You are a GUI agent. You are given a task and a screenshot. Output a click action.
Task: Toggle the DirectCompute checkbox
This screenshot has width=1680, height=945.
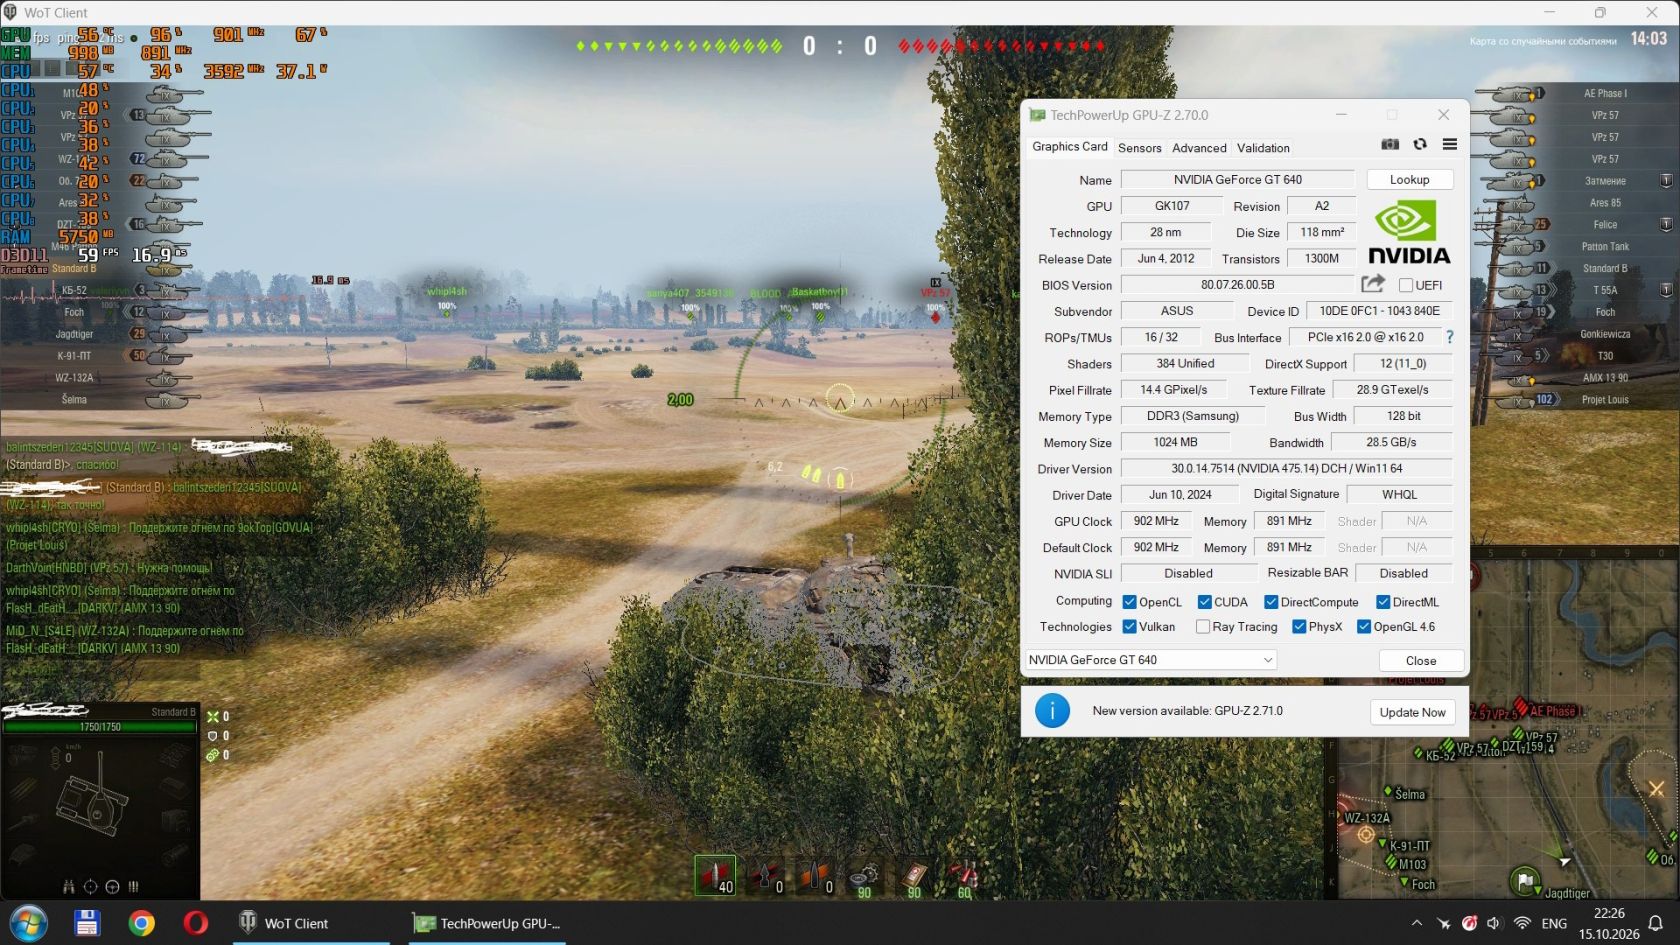coord(1271,602)
